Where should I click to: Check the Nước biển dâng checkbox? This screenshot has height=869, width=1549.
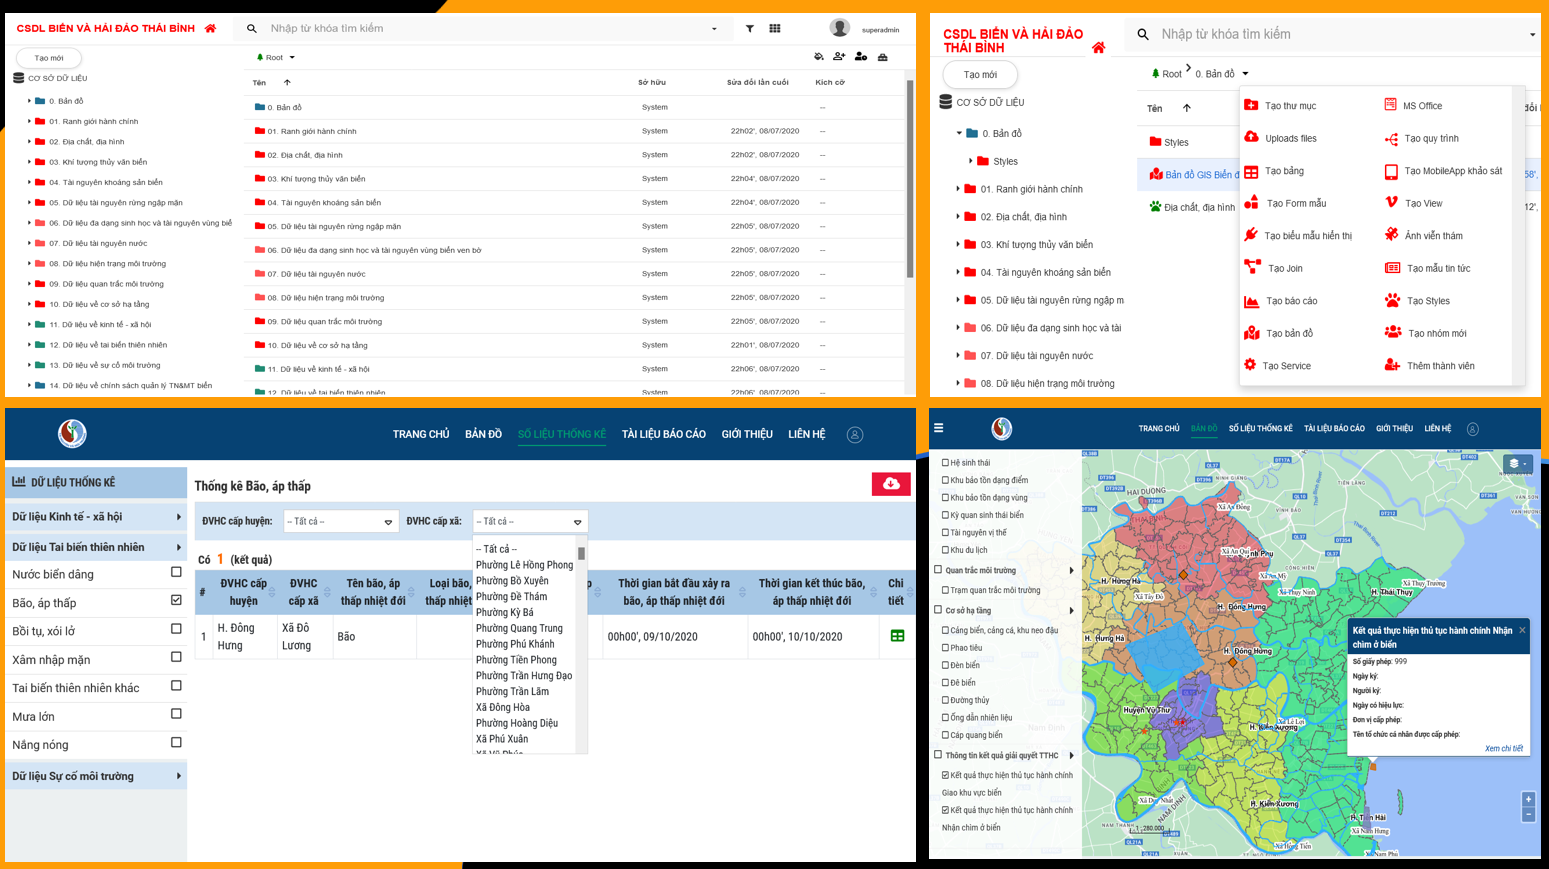(176, 573)
